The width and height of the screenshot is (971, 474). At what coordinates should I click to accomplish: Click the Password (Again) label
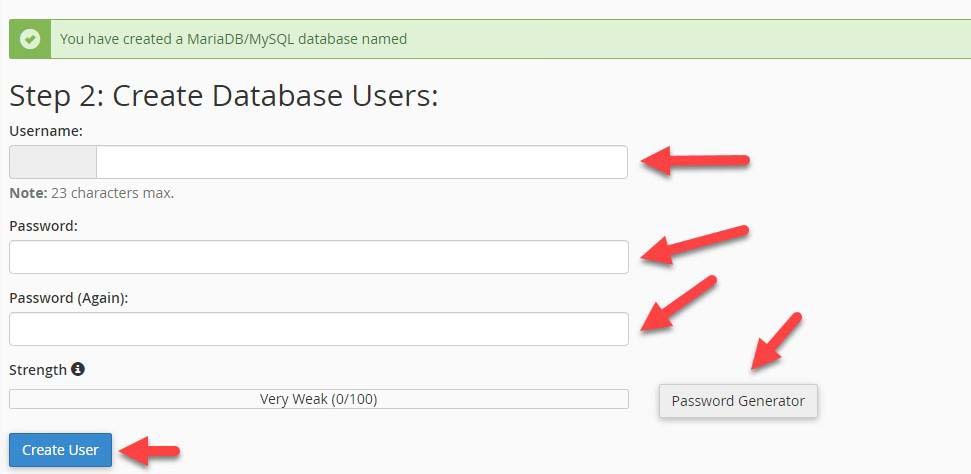tap(69, 298)
